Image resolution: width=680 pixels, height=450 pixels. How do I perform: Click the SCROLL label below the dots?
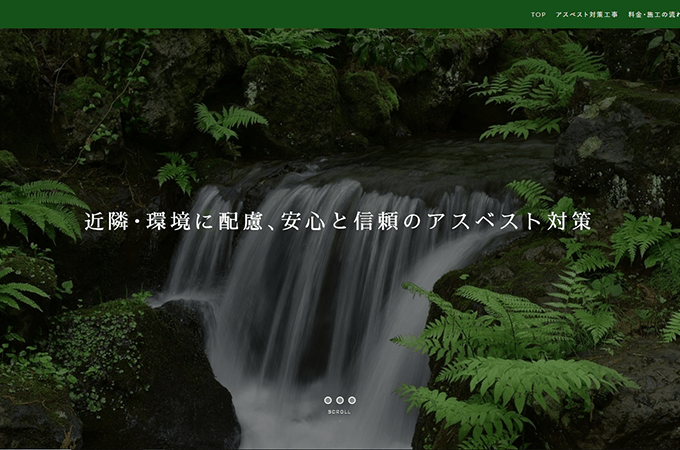[340, 411]
